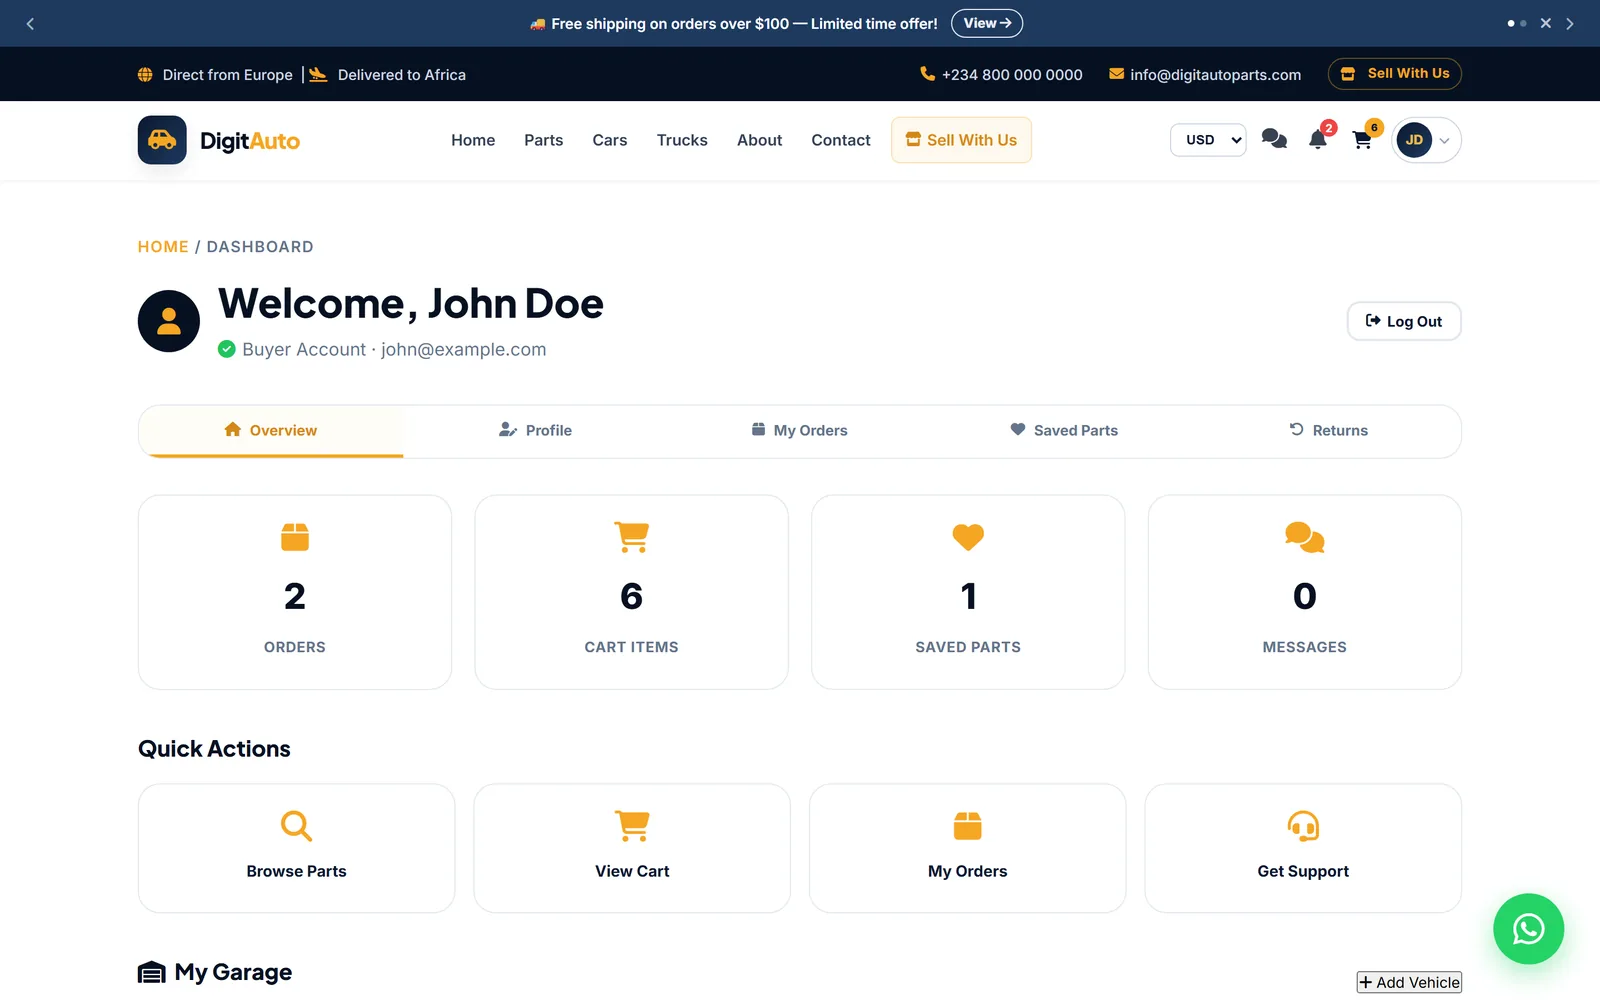The width and height of the screenshot is (1600, 1000).
Task: Click Sell With Us in top dark bar
Action: [x=1395, y=74]
